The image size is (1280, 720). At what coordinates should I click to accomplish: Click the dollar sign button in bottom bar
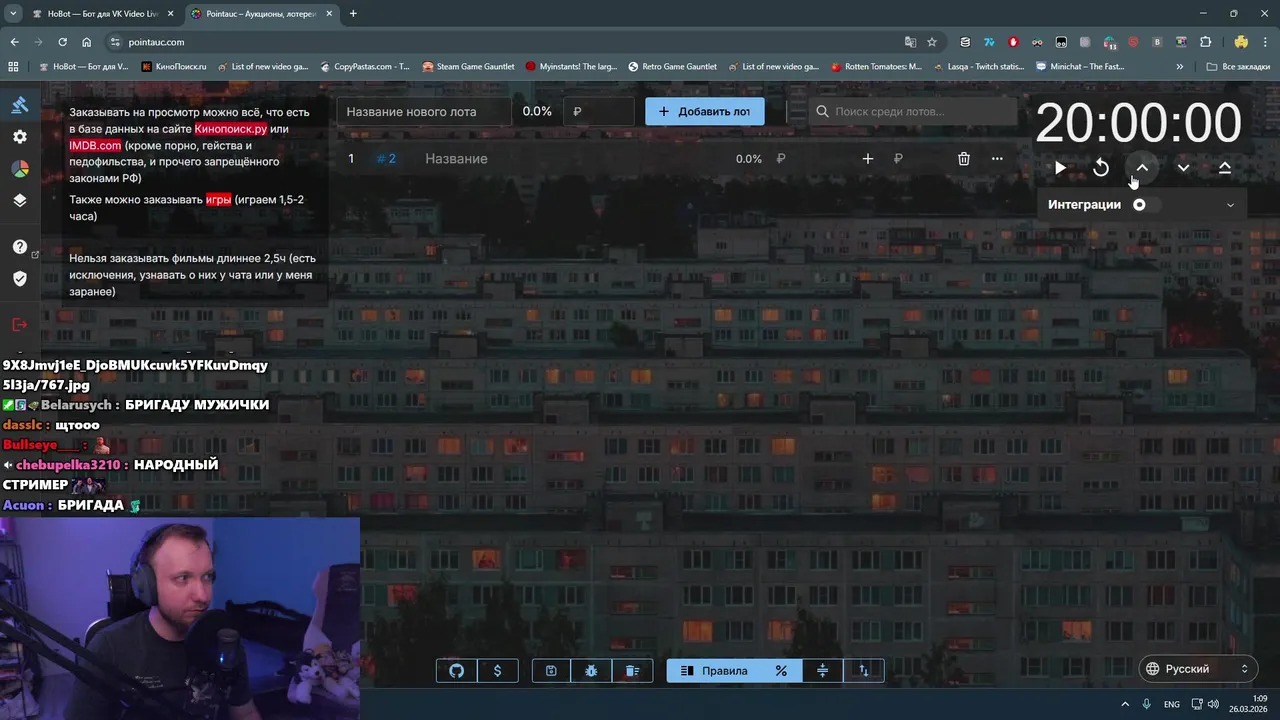coord(498,671)
